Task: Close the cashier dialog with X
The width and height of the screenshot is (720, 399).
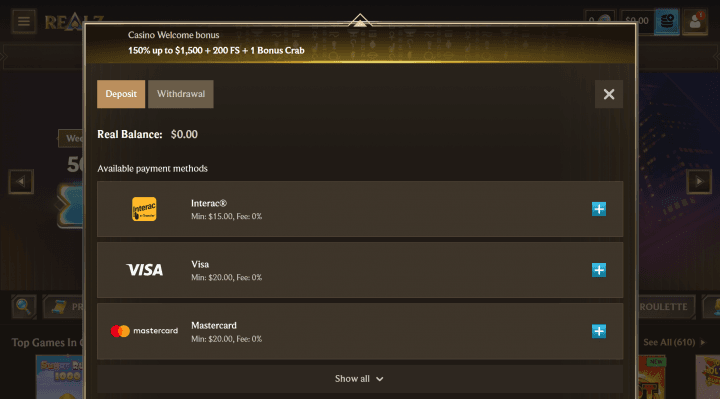Action: (609, 94)
